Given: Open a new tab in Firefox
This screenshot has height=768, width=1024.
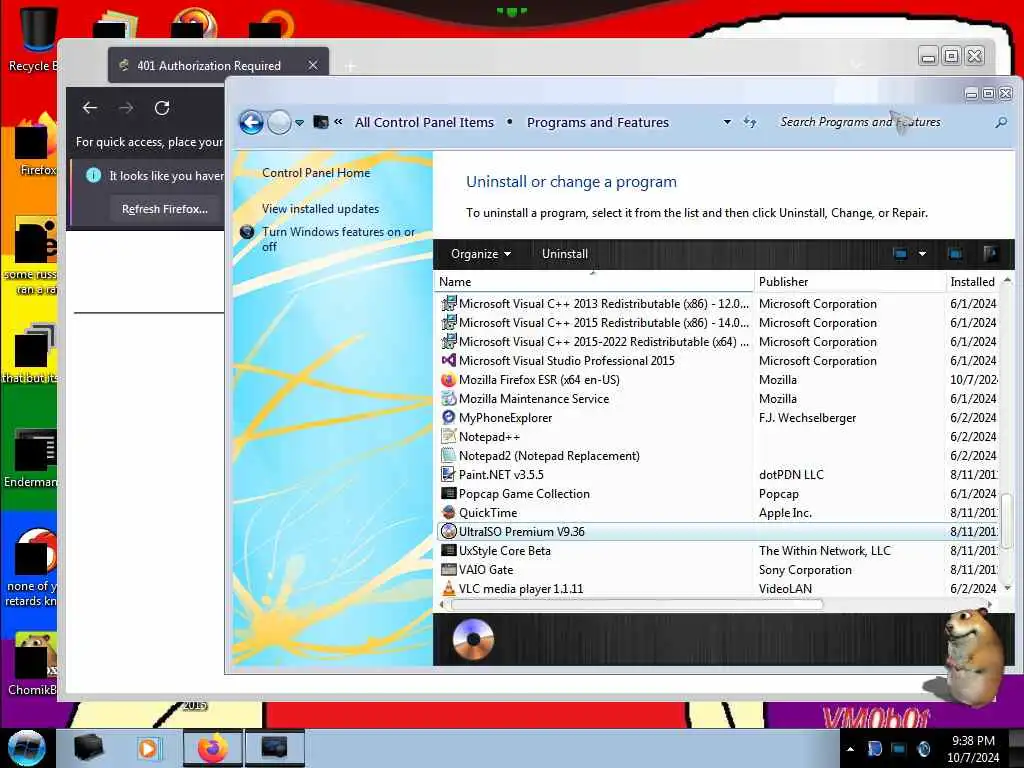Looking at the screenshot, I should tap(350, 66).
